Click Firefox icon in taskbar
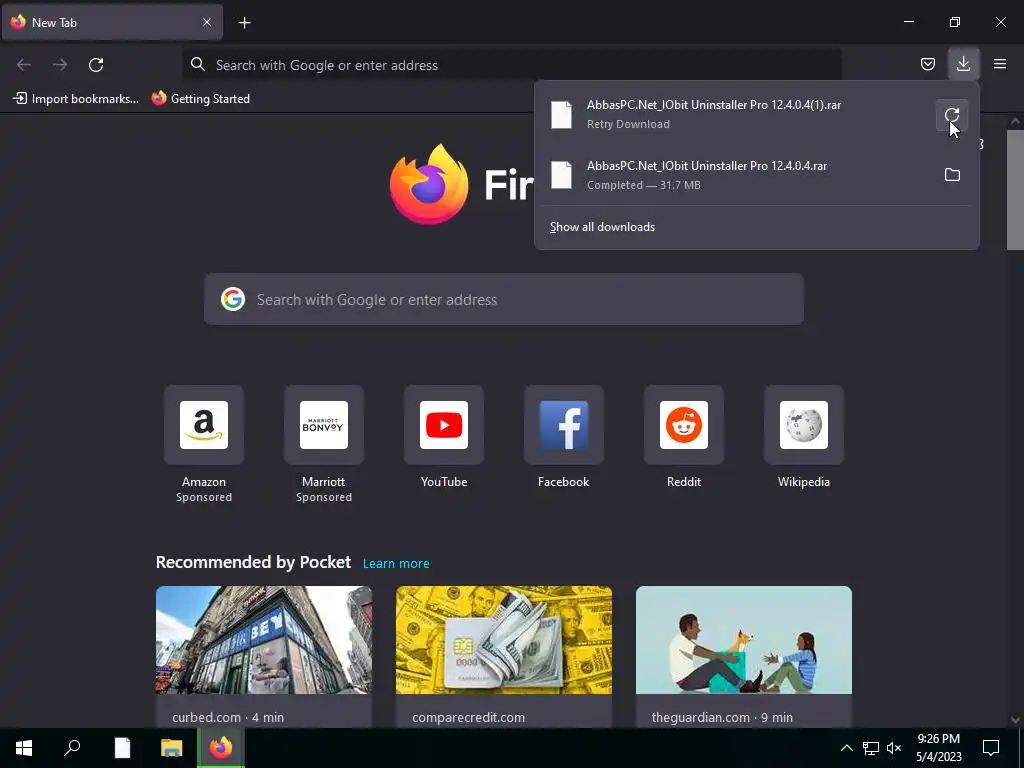This screenshot has height=768, width=1024. (x=221, y=748)
